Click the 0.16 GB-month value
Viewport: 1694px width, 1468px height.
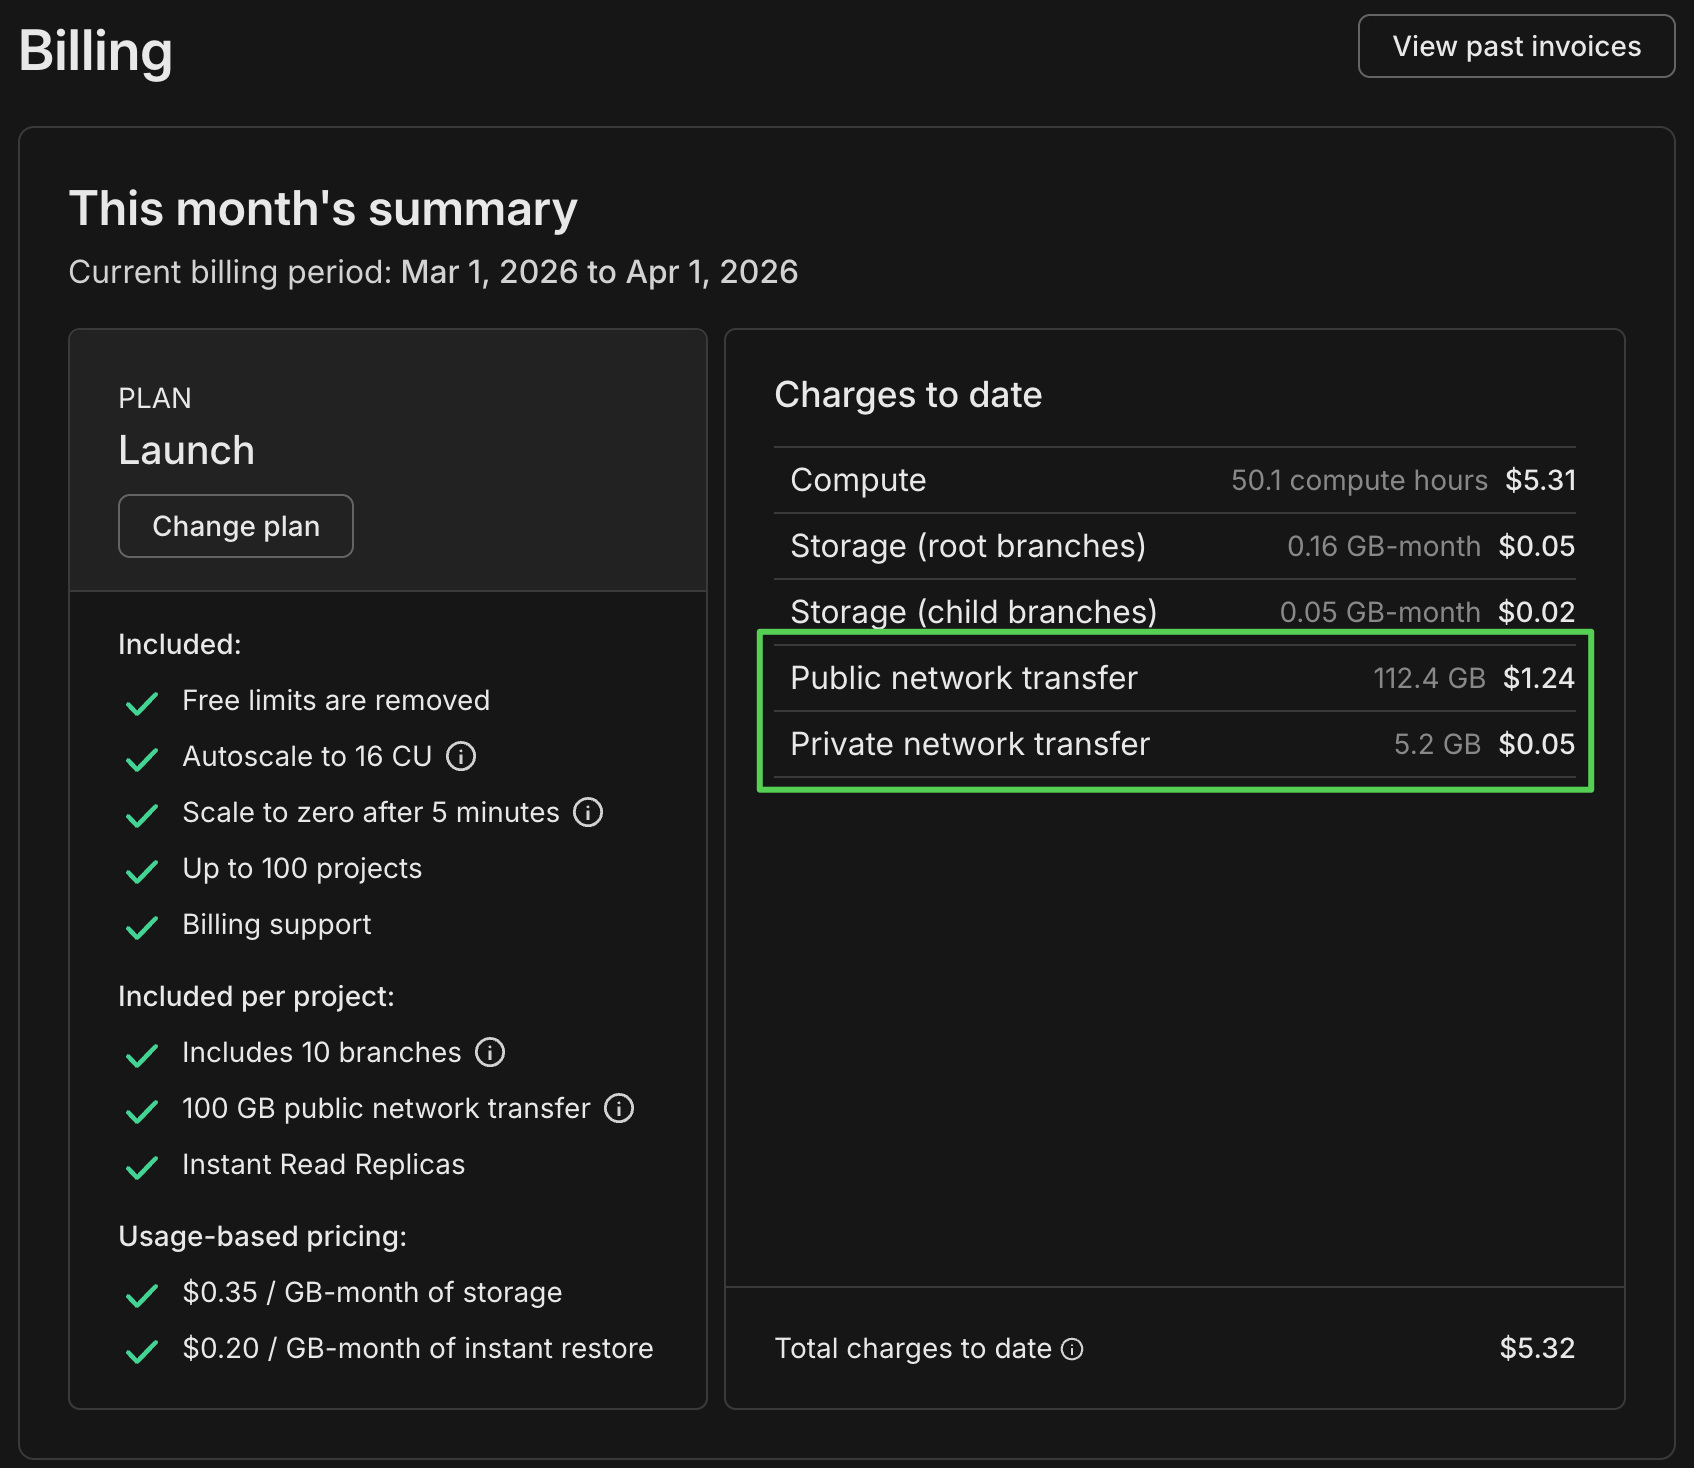tap(1384, 546)
